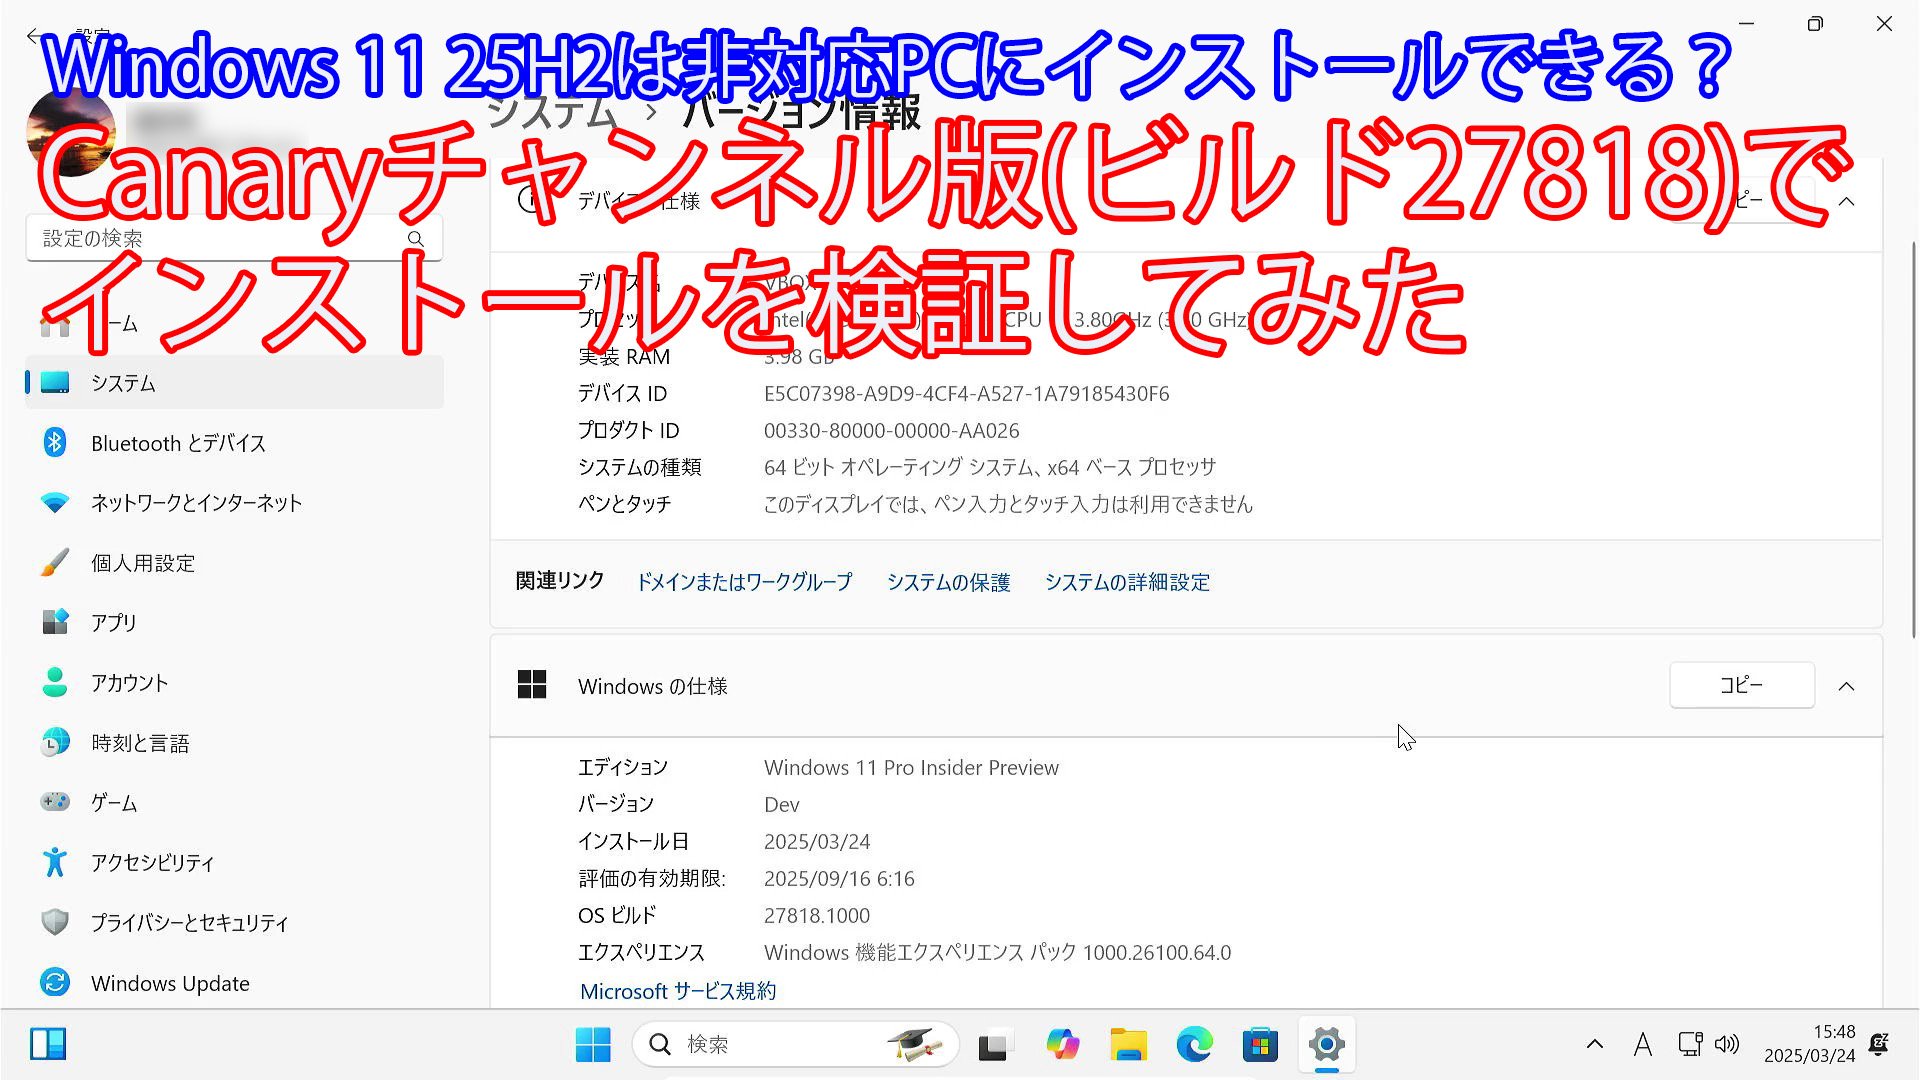Screen dimensions: 1920x1080
Task: Click the expiry value 2025/09/16 6:16
Action: [x=839, y=879]
